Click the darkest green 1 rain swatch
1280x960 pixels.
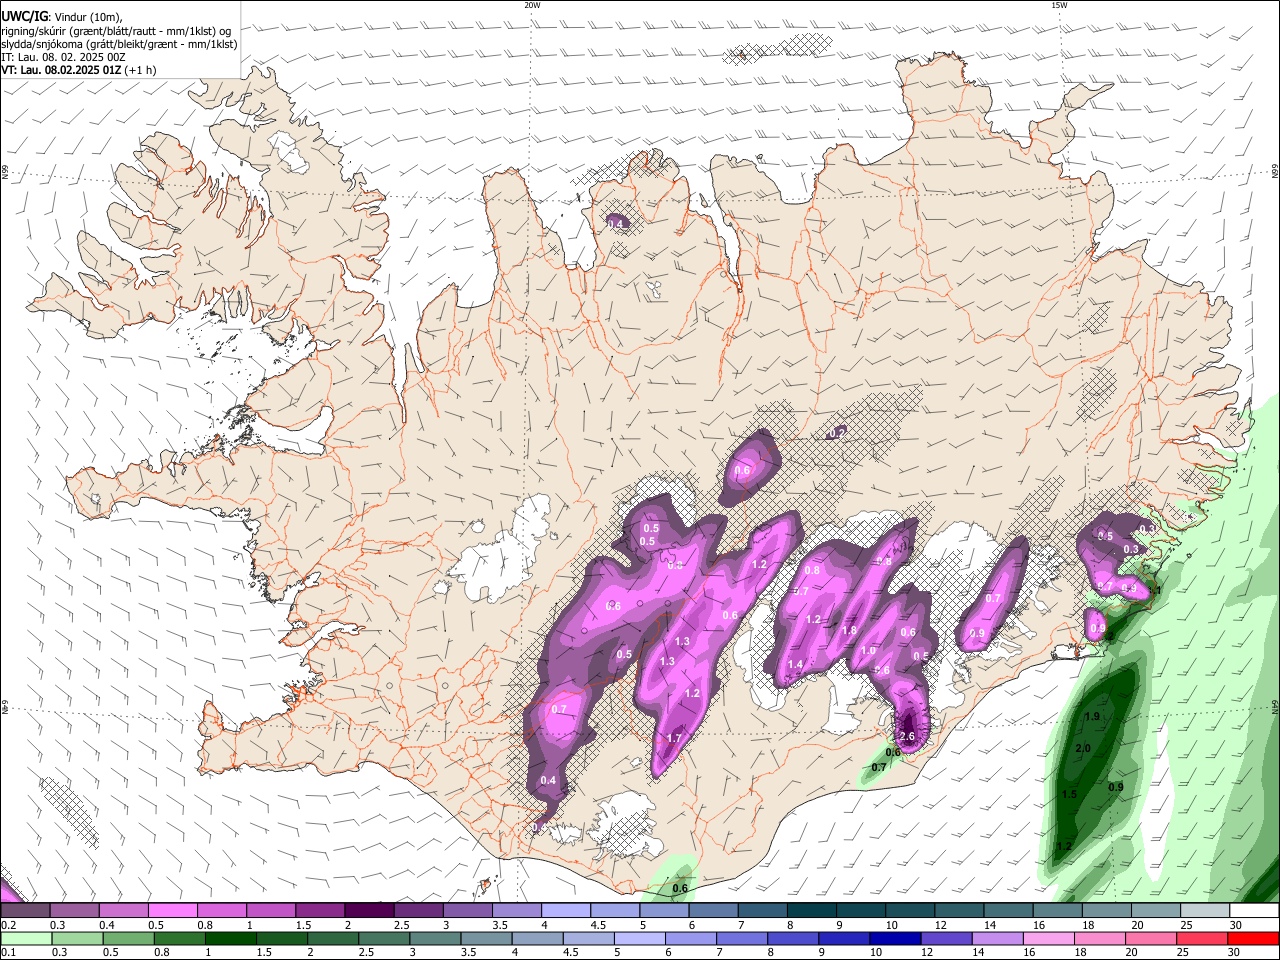tap(230, 938)
